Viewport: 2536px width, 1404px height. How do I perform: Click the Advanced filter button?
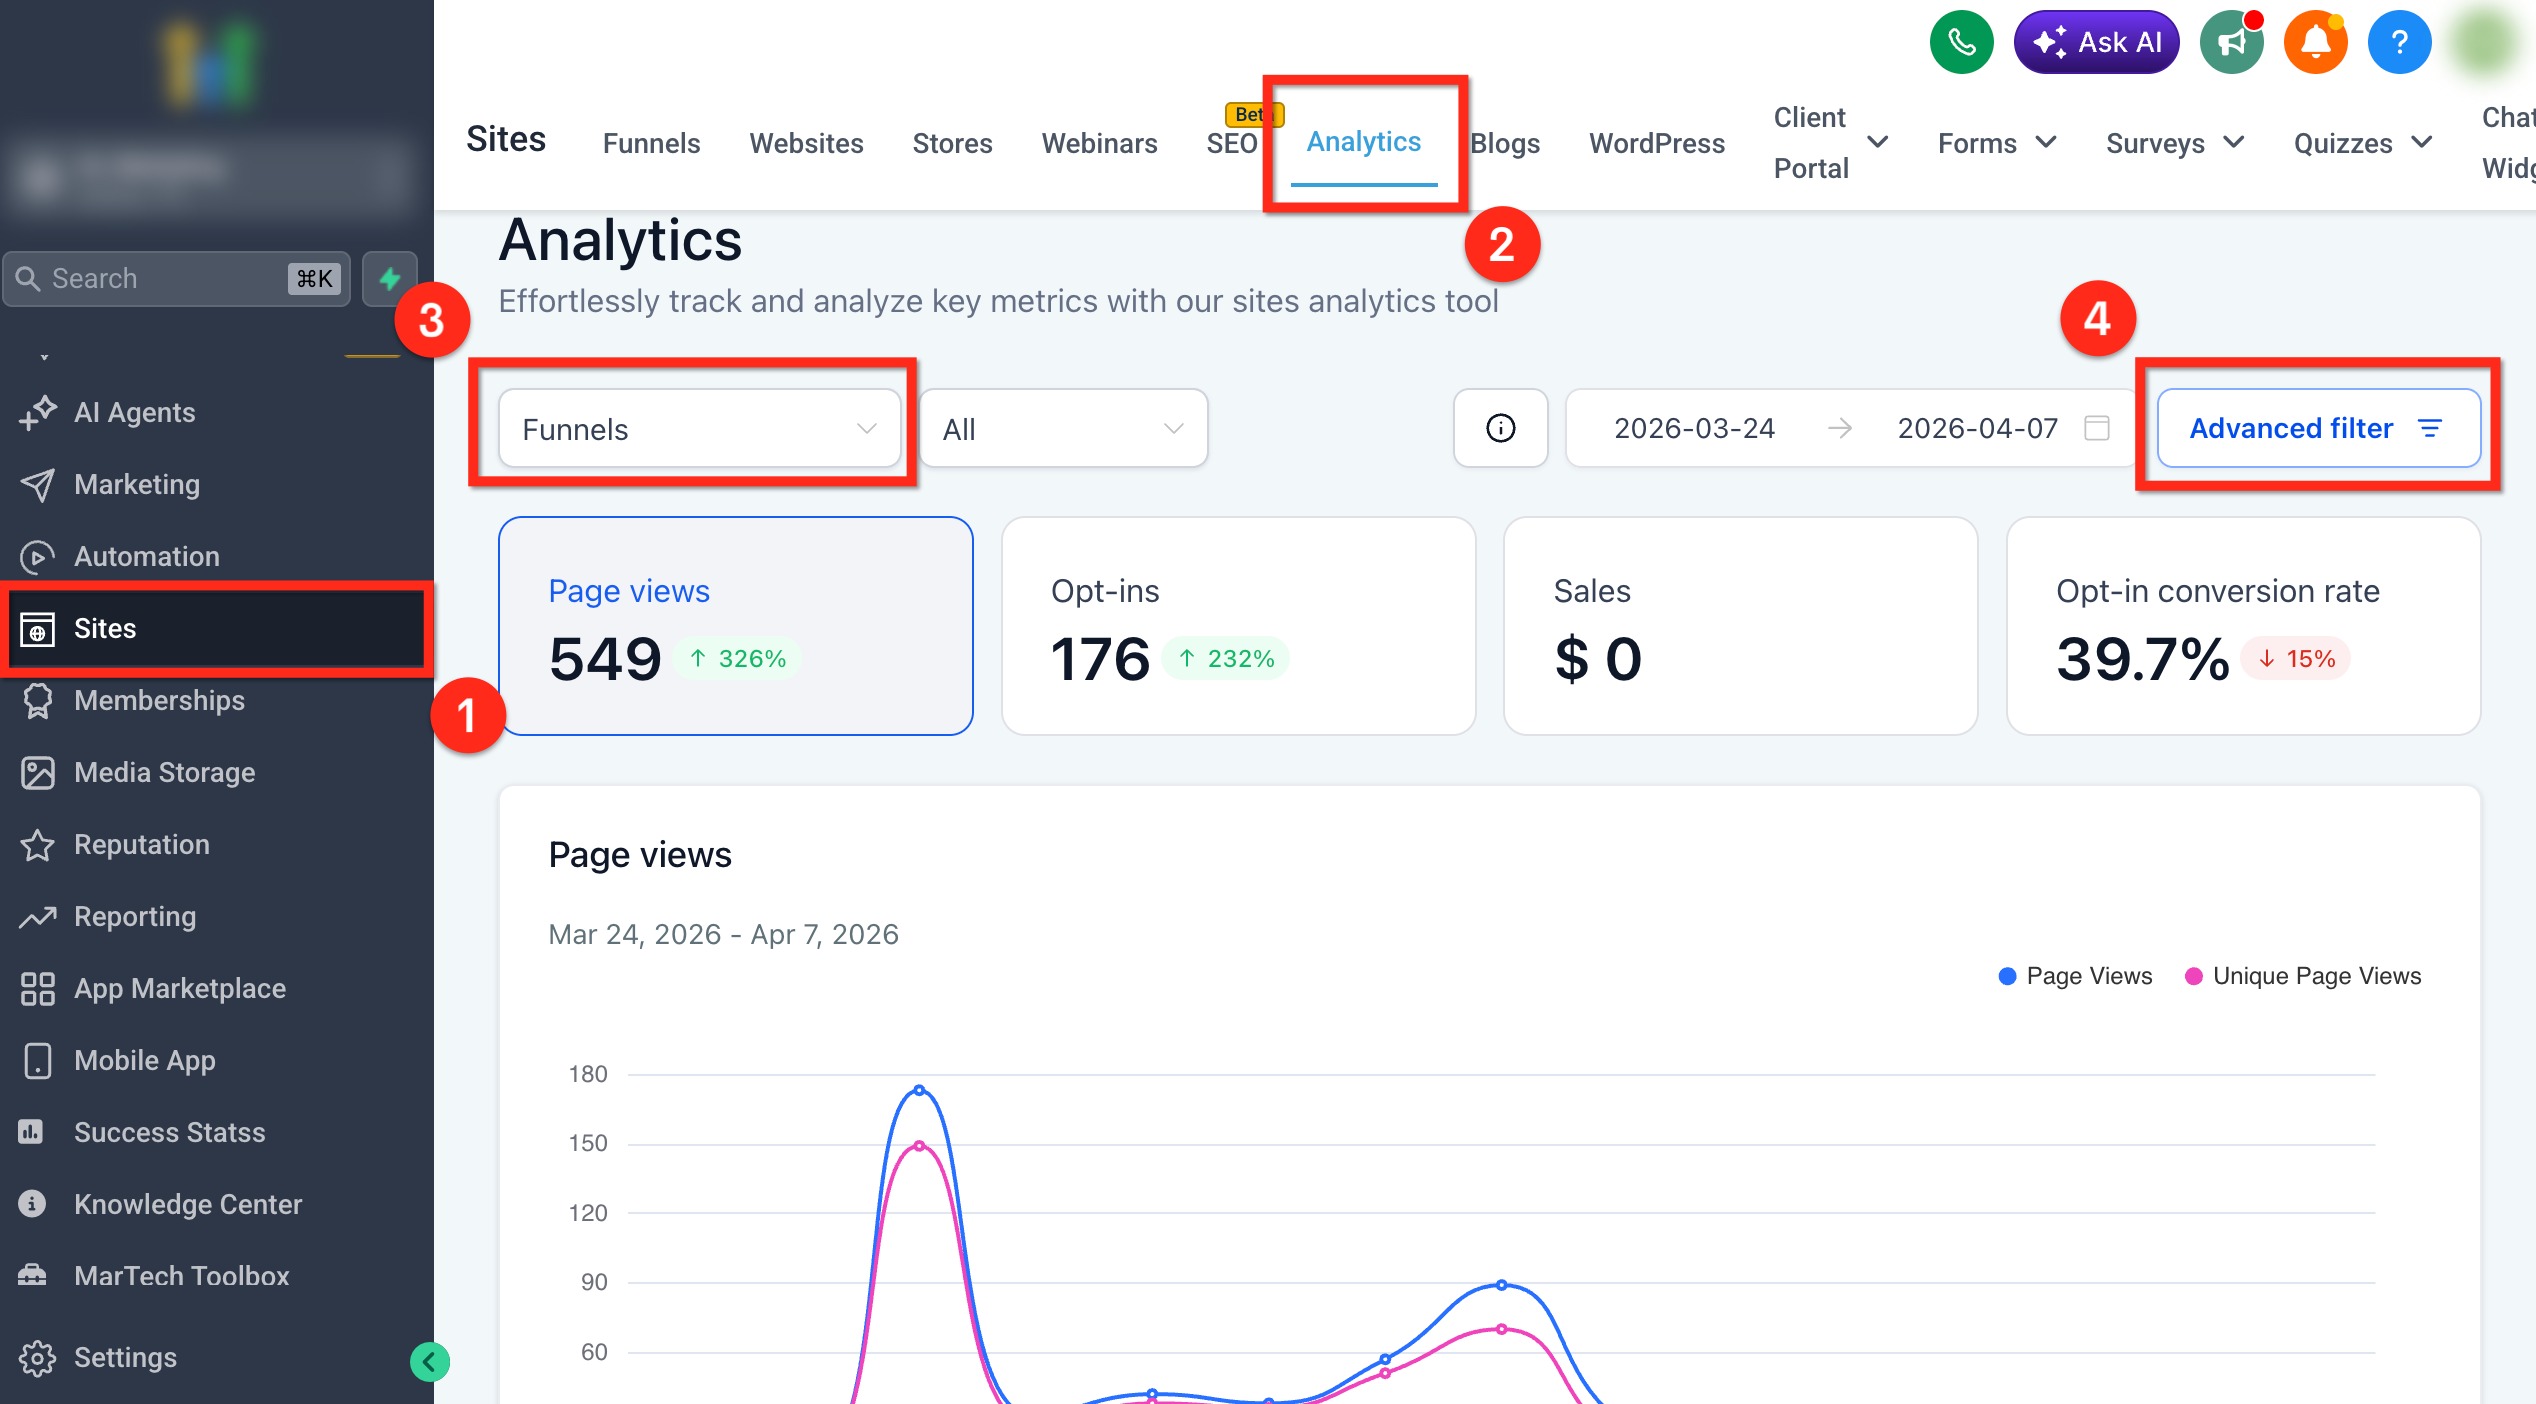click(2317, 428)
